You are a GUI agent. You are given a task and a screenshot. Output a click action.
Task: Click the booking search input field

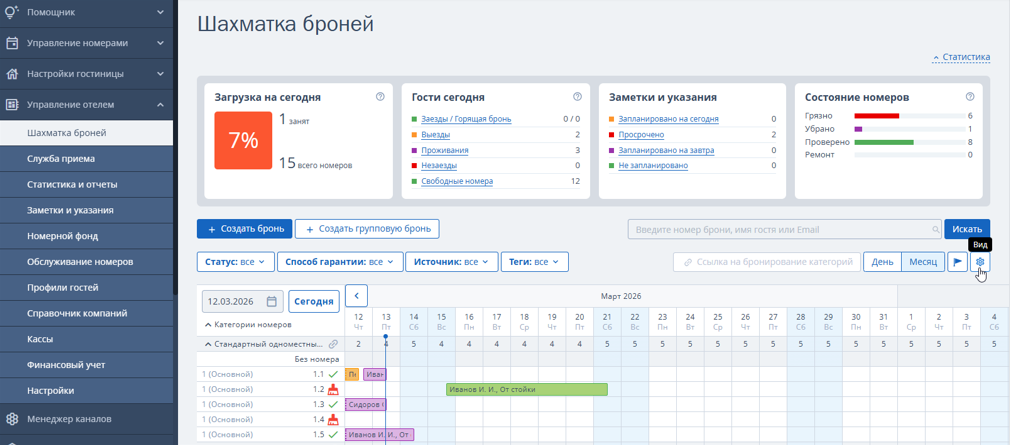[780, 229]
